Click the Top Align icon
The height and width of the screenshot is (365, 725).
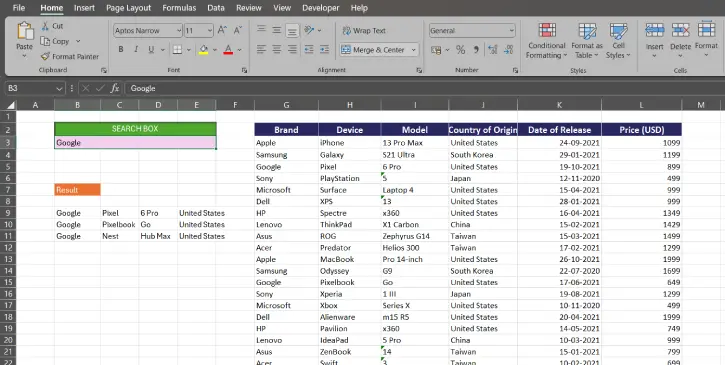261,30
